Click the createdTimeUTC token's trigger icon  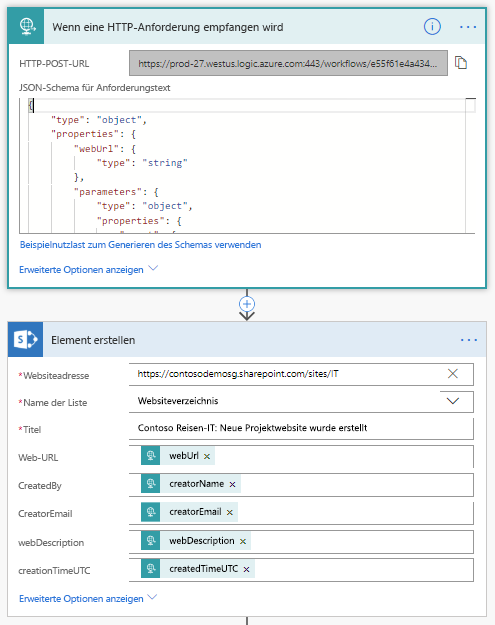151,569
